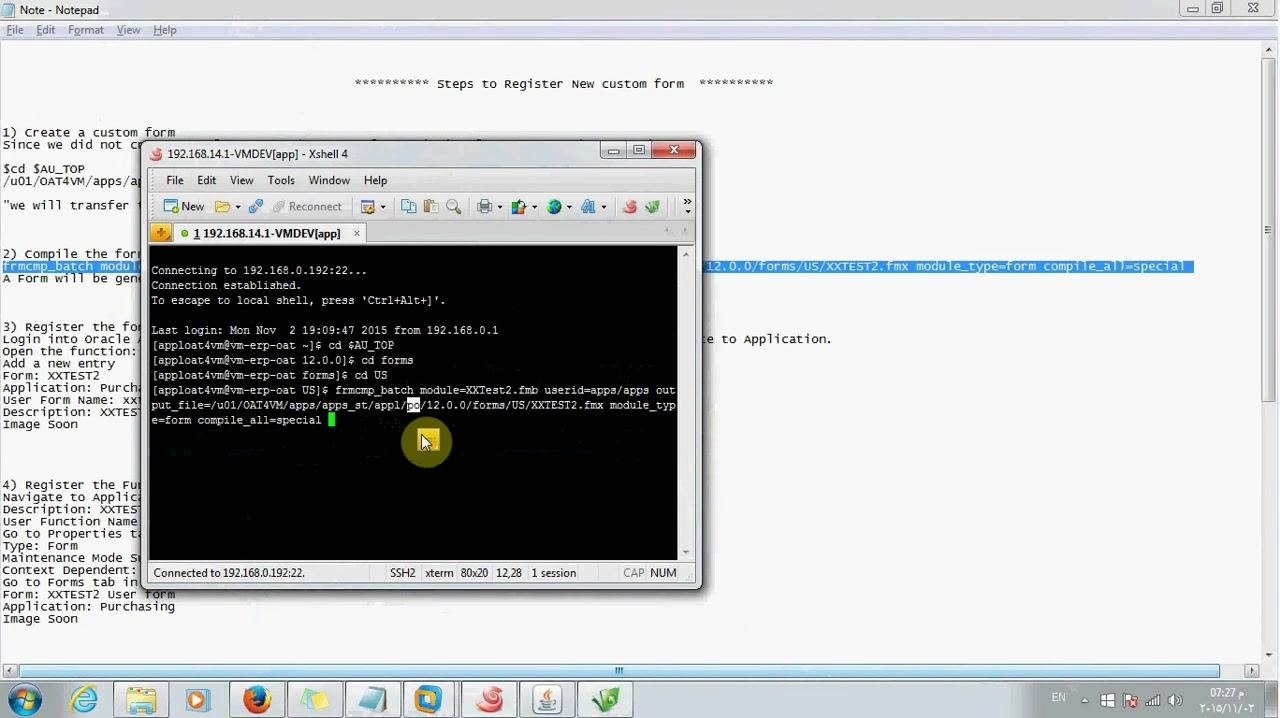Viewport: 1280px width, 718px height.
Task: Click the Xshell terminal scroll down arrow
Action: pyautogui.click(x=686, y=552)
